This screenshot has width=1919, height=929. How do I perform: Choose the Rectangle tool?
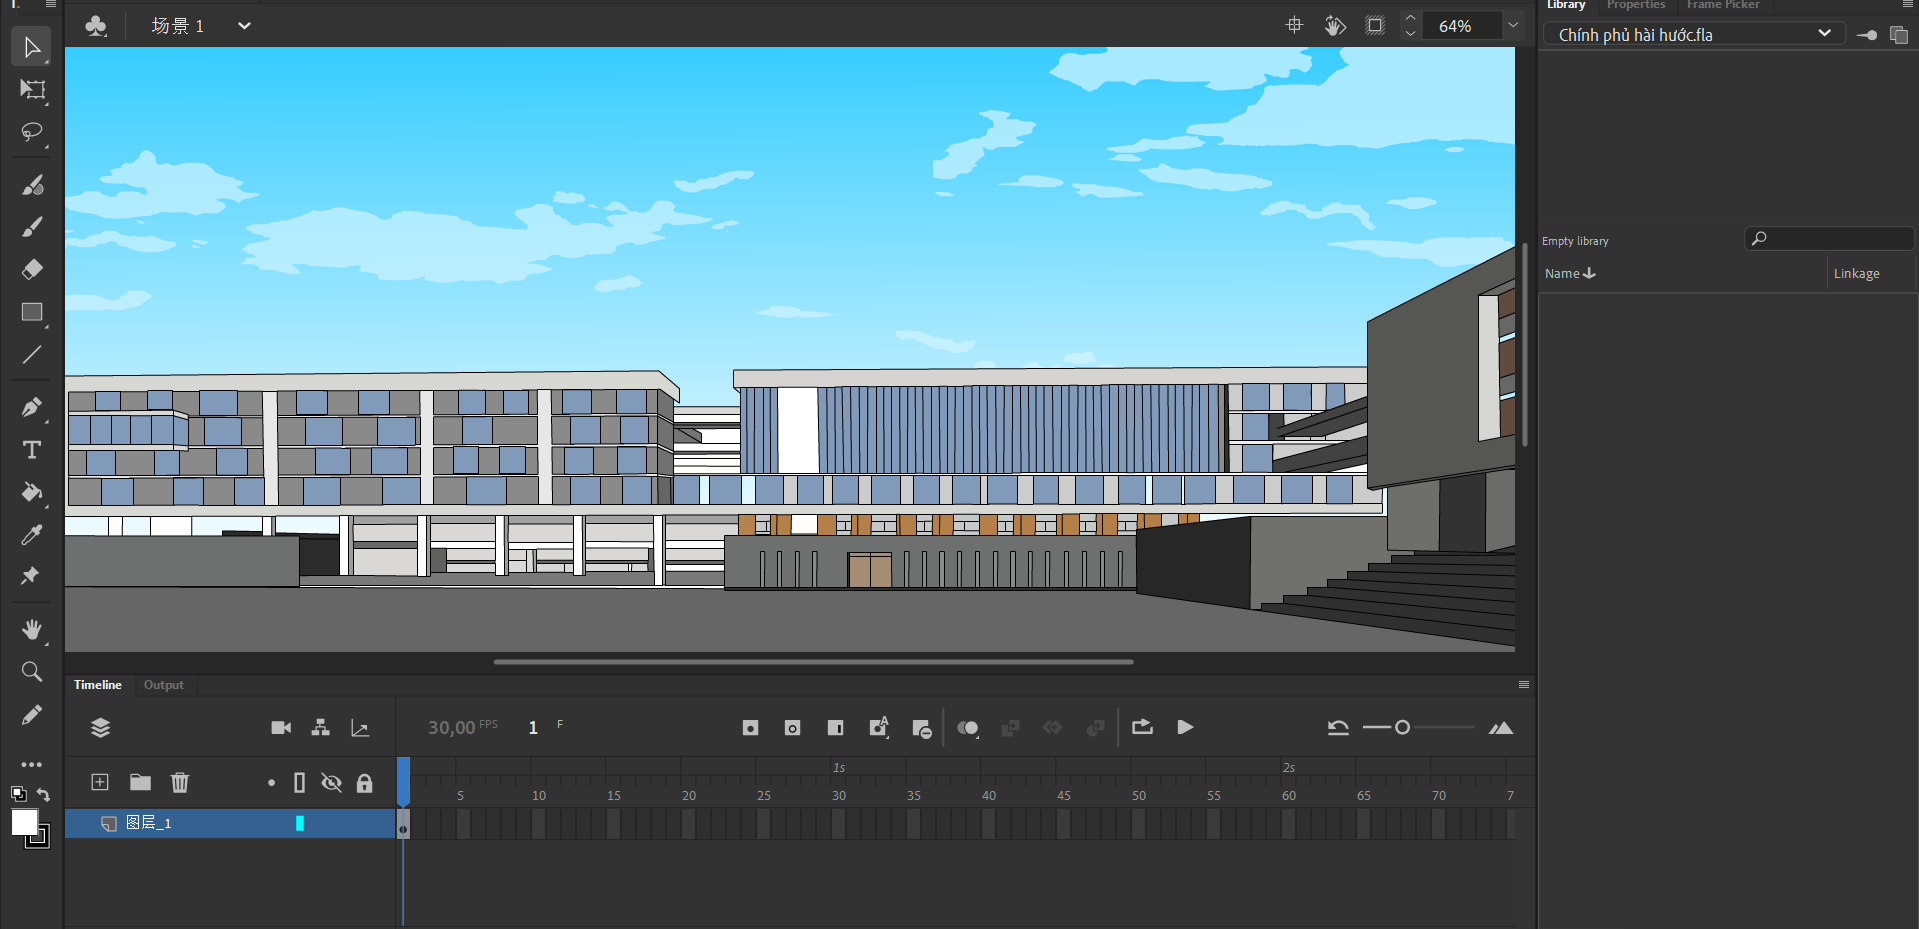(x=32, y=312)
